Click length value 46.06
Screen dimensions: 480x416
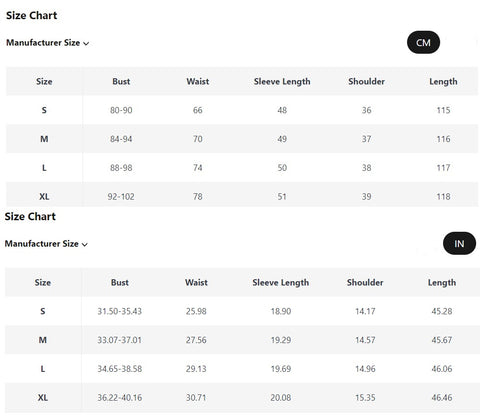coord(442,369)
